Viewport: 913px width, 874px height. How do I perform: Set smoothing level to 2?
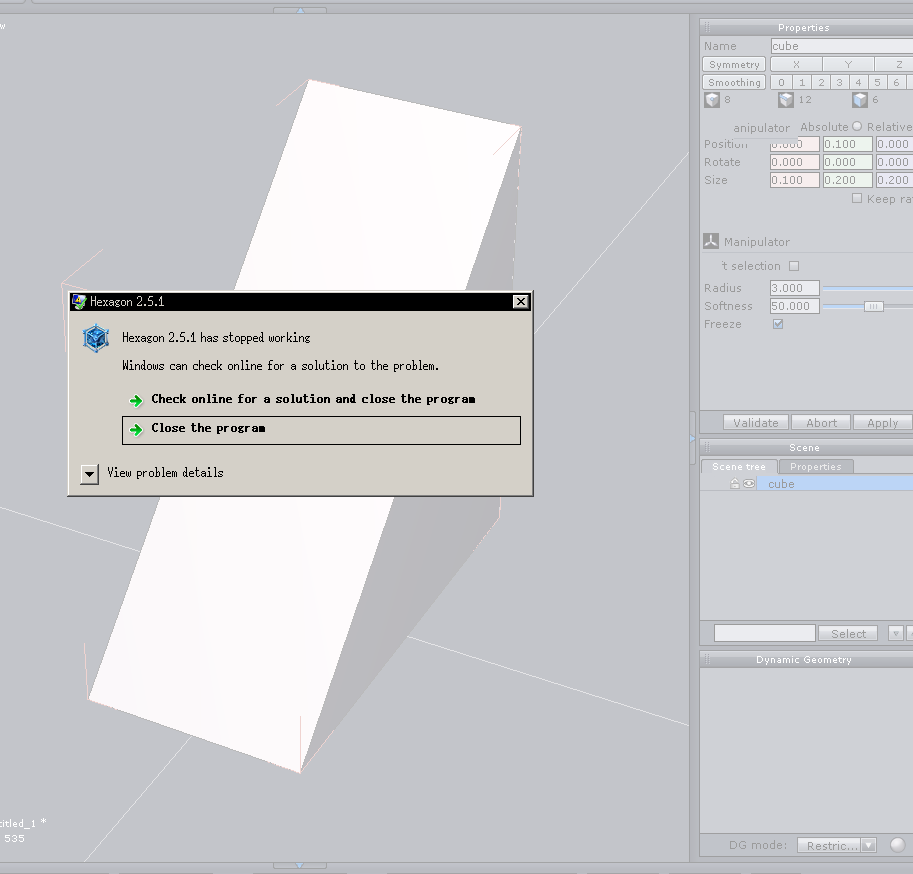pyautogui.click(x=821, y=82)
